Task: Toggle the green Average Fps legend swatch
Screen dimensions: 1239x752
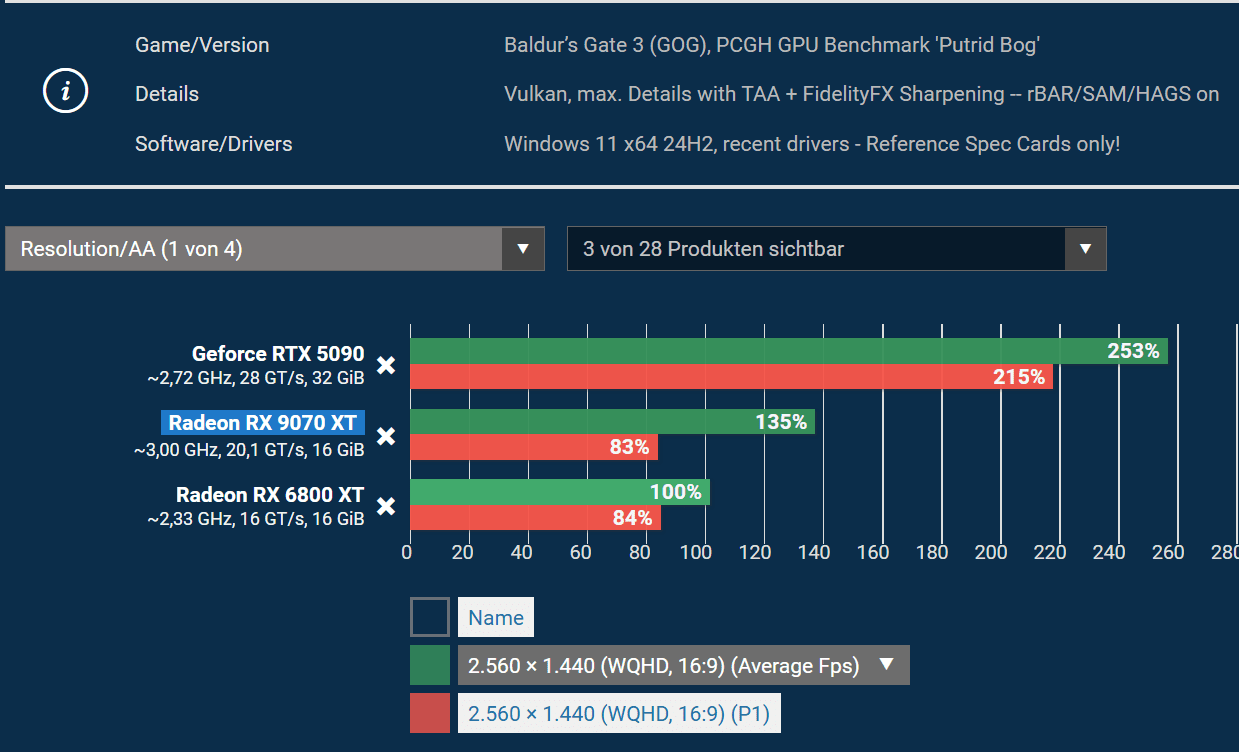Action: pos(430,665)
